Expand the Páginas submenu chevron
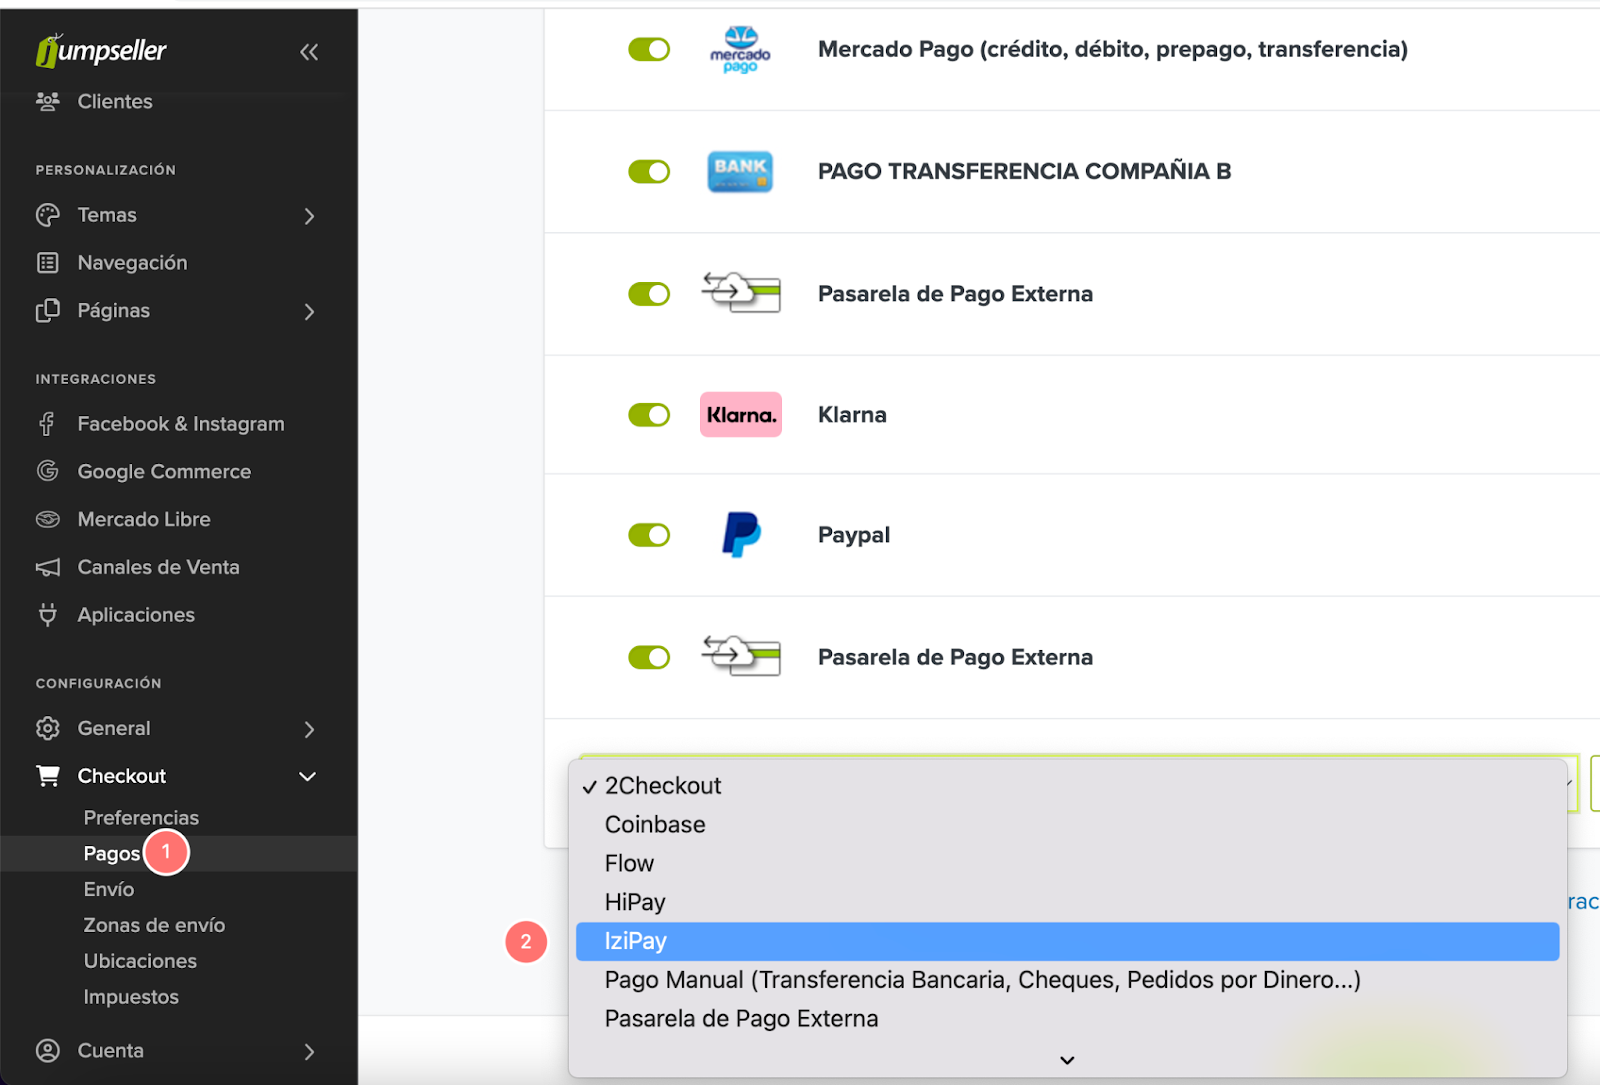This screenshot has width=1600, height=1085. (x=309, y=312)
